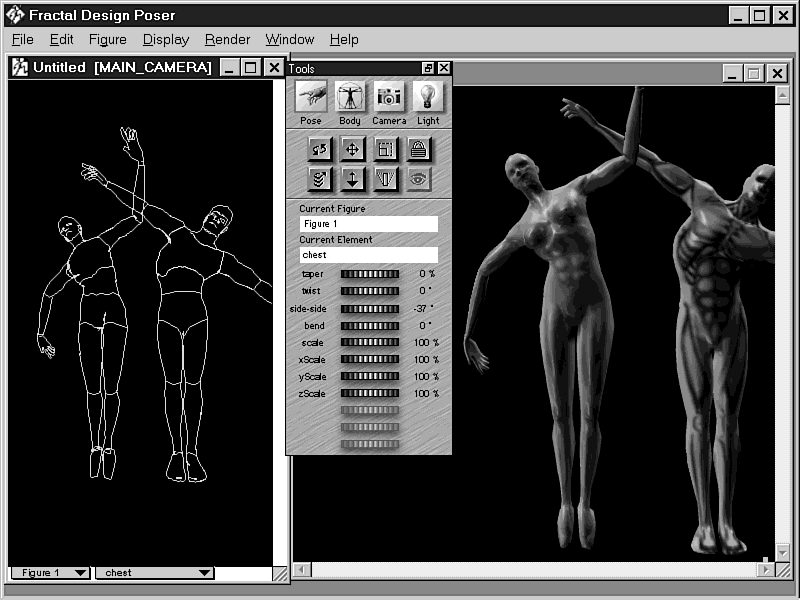Open the Render menu
This screenshot has width=800, height=600.
point(227,40)
